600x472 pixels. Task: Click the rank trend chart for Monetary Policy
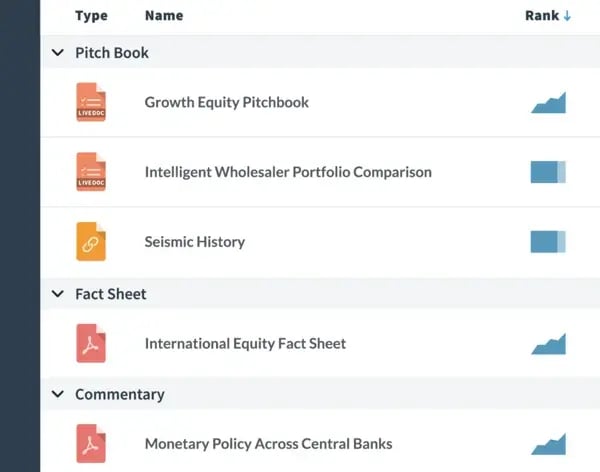tap(548, 443)
